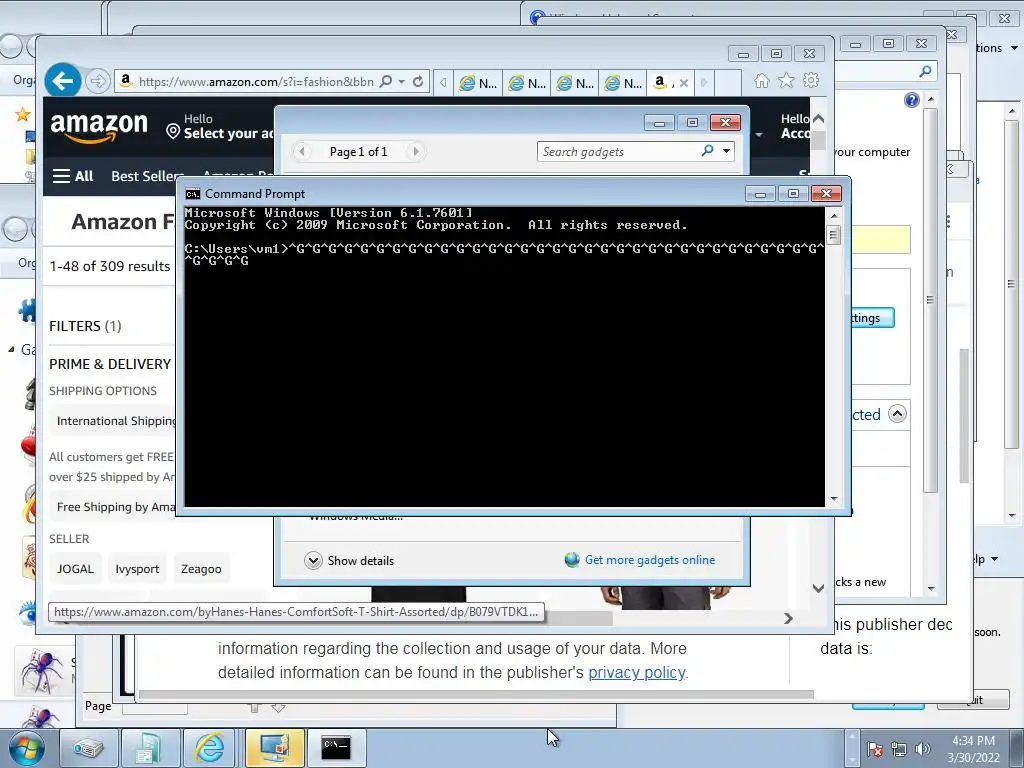The width and height of the screenshot is (1024, 768).
Task: Click the Command Prompt scrollbar down arrow
Action: [833, 499]
